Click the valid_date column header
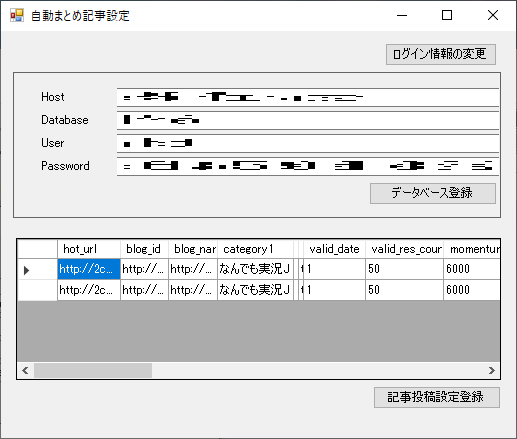The image size is (517, 439). 334,249
